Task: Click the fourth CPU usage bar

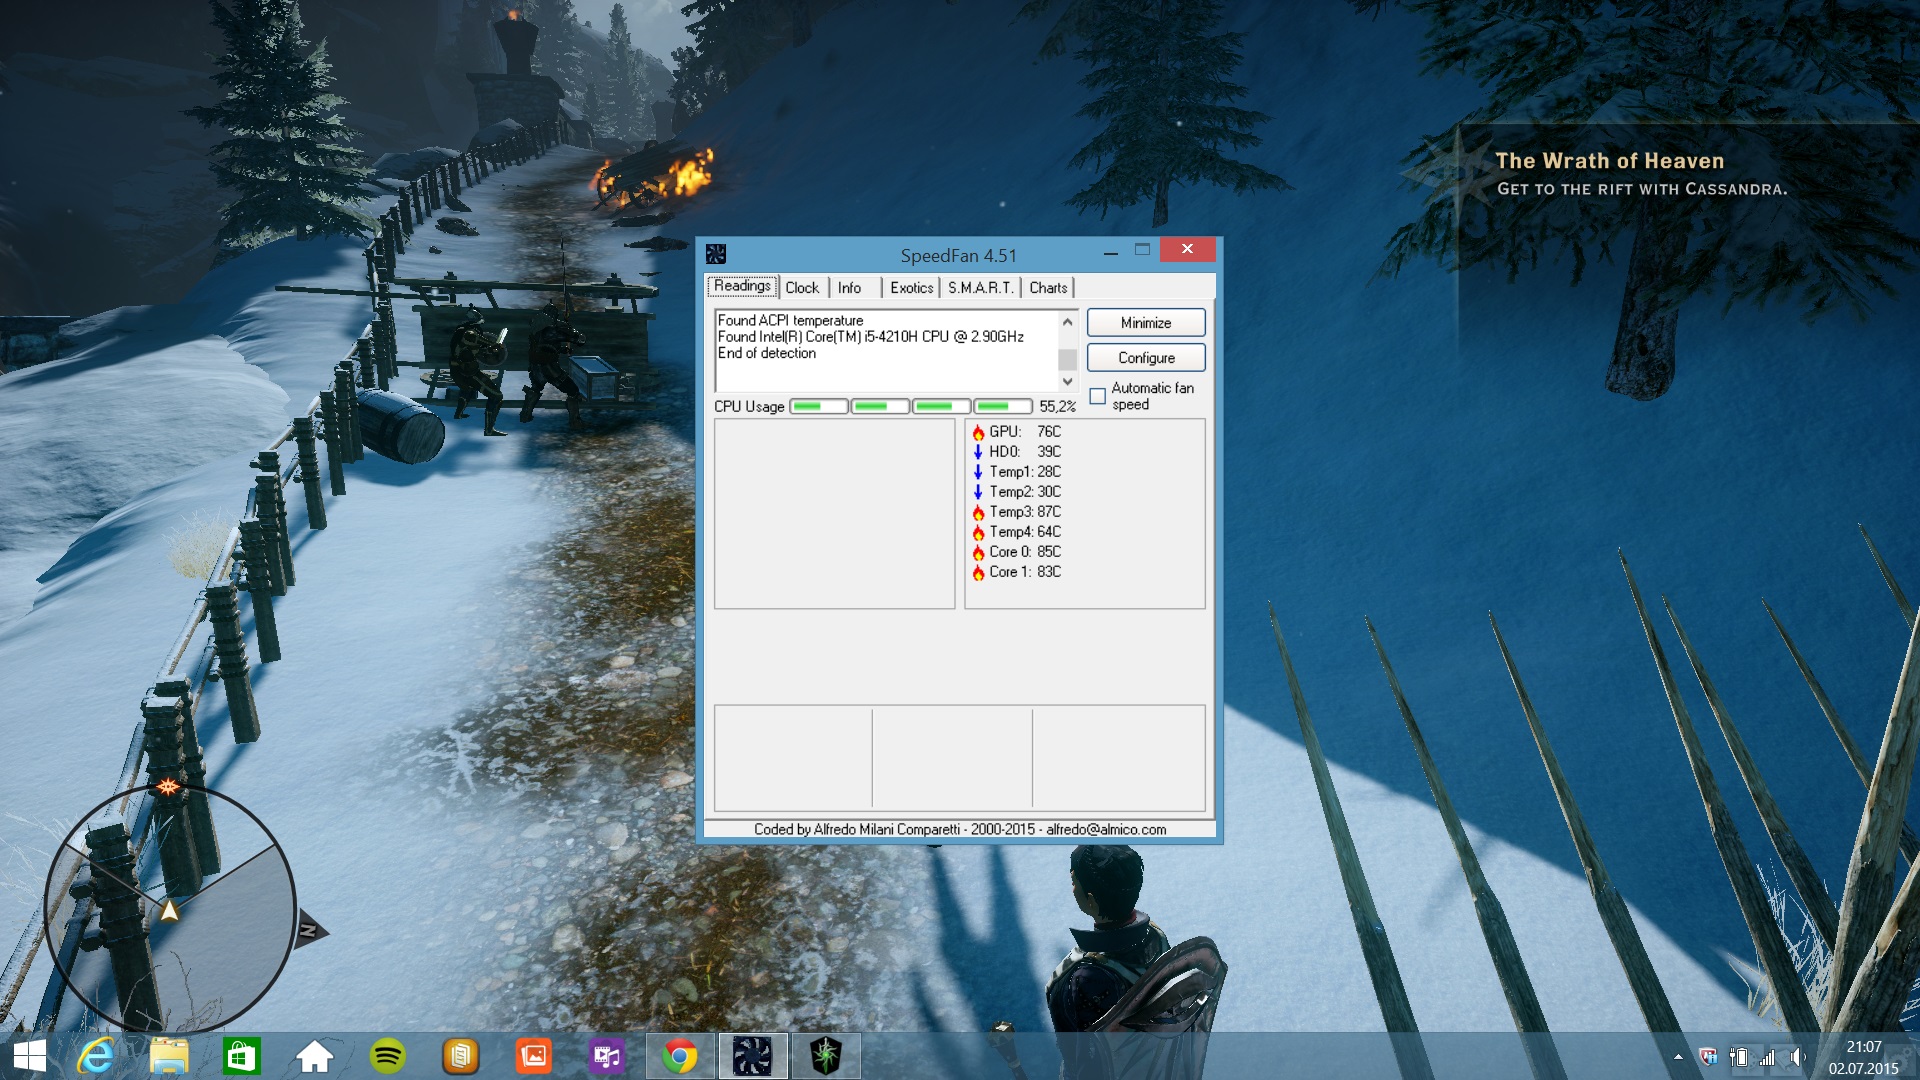Action: [1002, 406]
